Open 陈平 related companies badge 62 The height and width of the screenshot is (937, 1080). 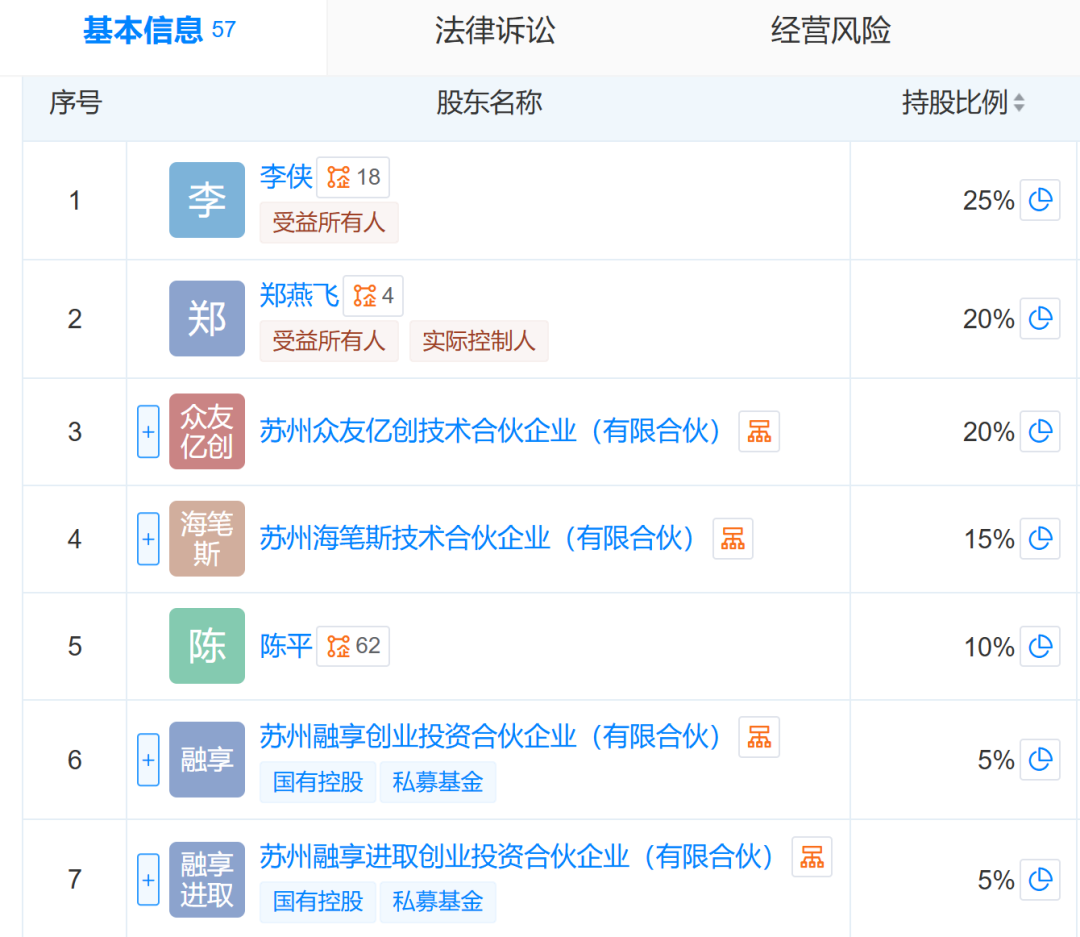click(x=353, y=646)
